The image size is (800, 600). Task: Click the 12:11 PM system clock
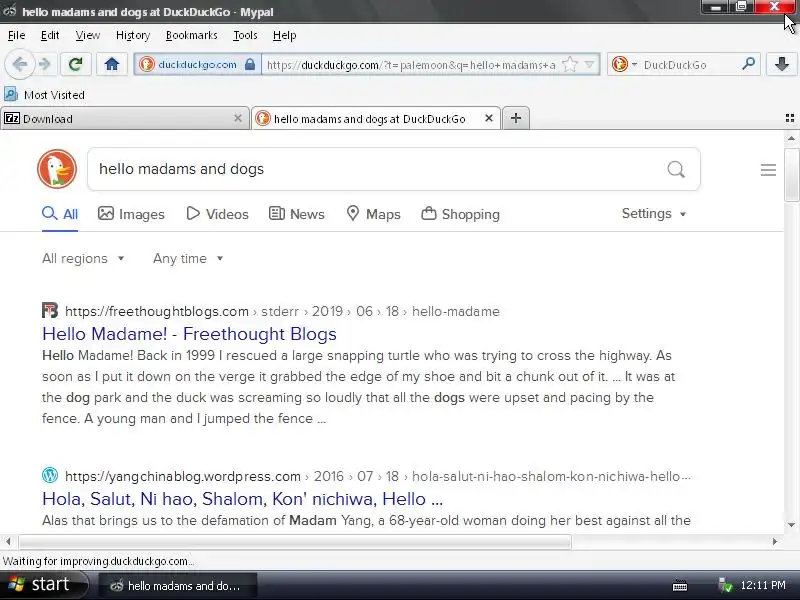tap(763, 585)
